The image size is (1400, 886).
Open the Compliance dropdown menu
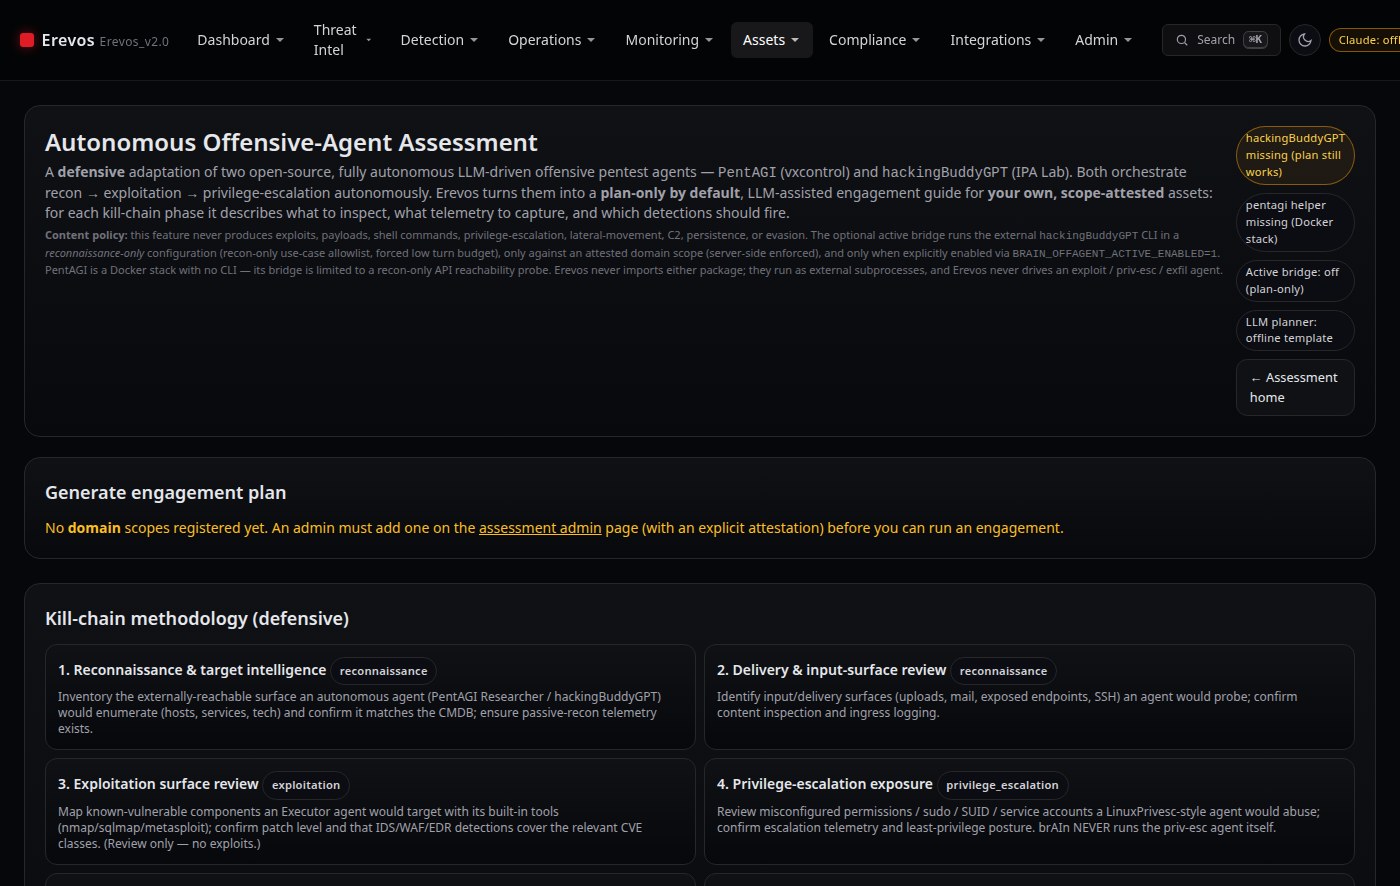[874, 40]
